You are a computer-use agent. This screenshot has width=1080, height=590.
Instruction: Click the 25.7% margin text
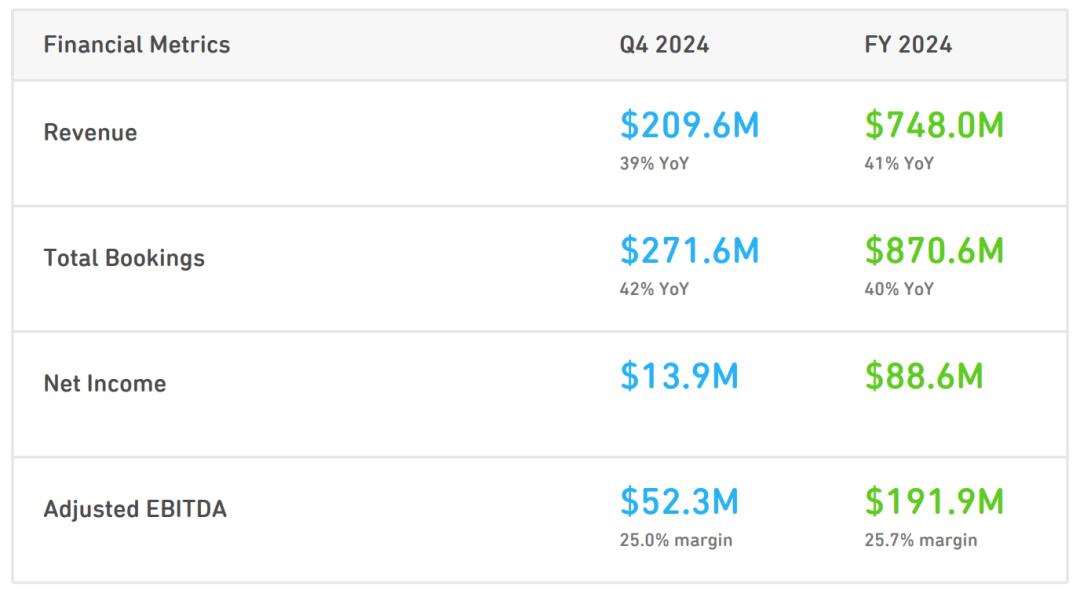921,540
